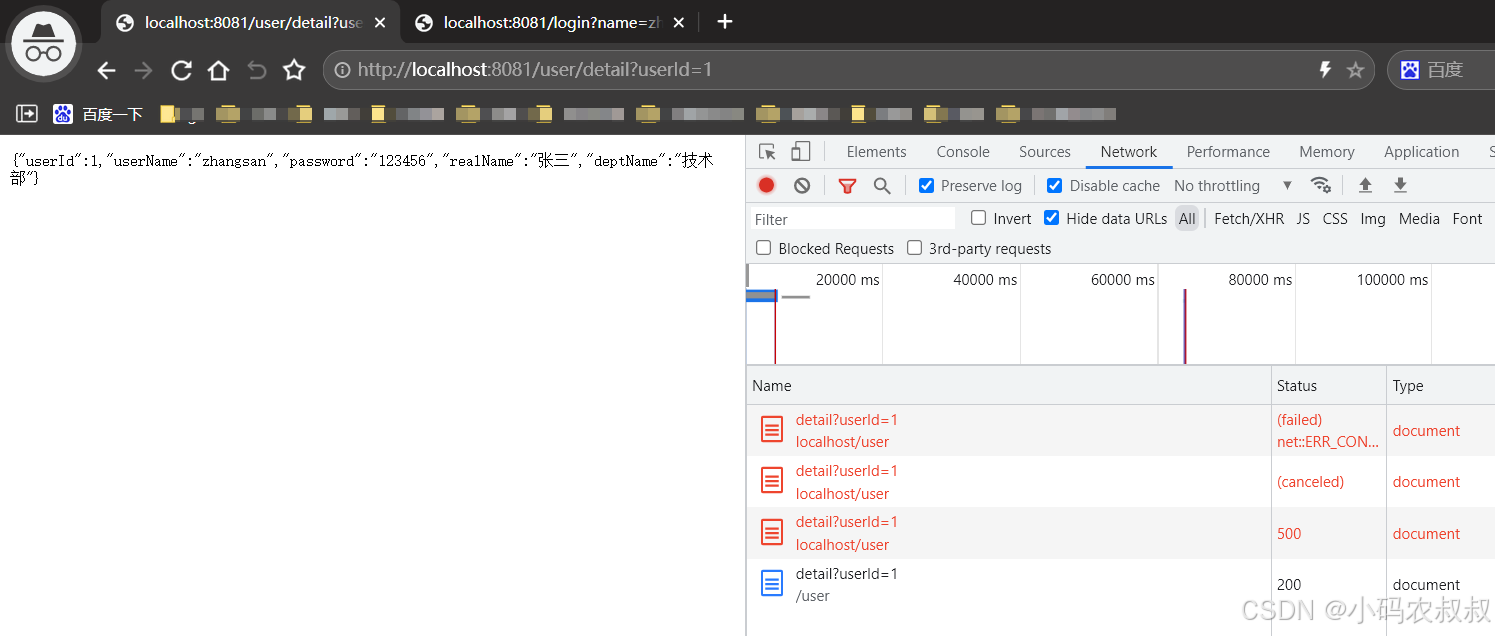Reload the page in browser toolbar
Viewport: 1495px width, 636px height.
point(181,70)
